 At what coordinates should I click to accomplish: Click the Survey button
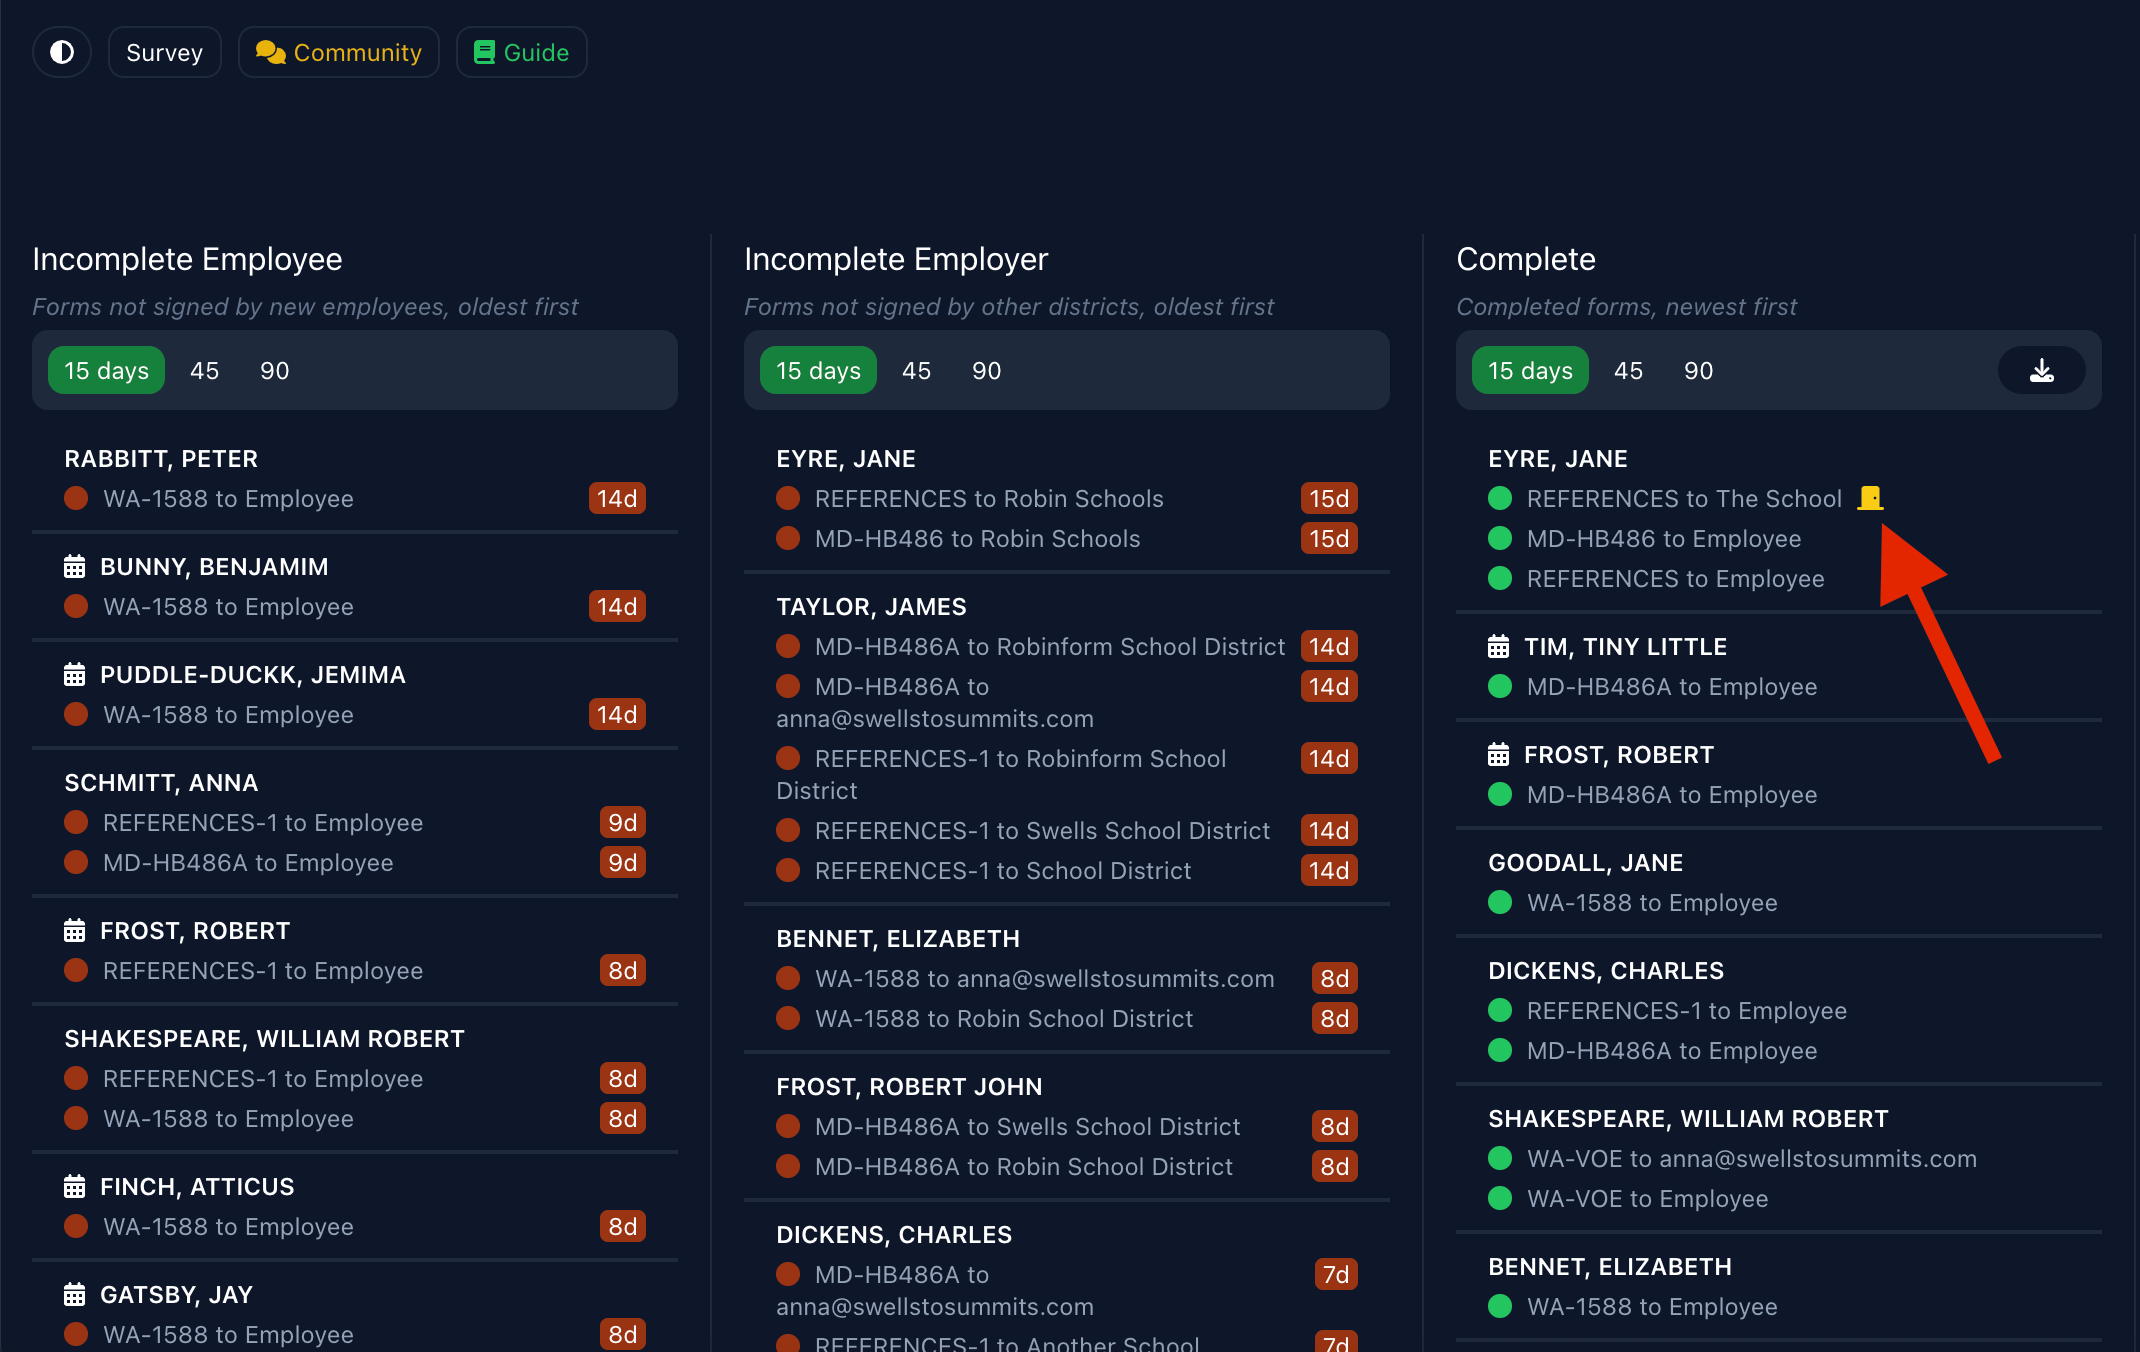tap(164, 52)
